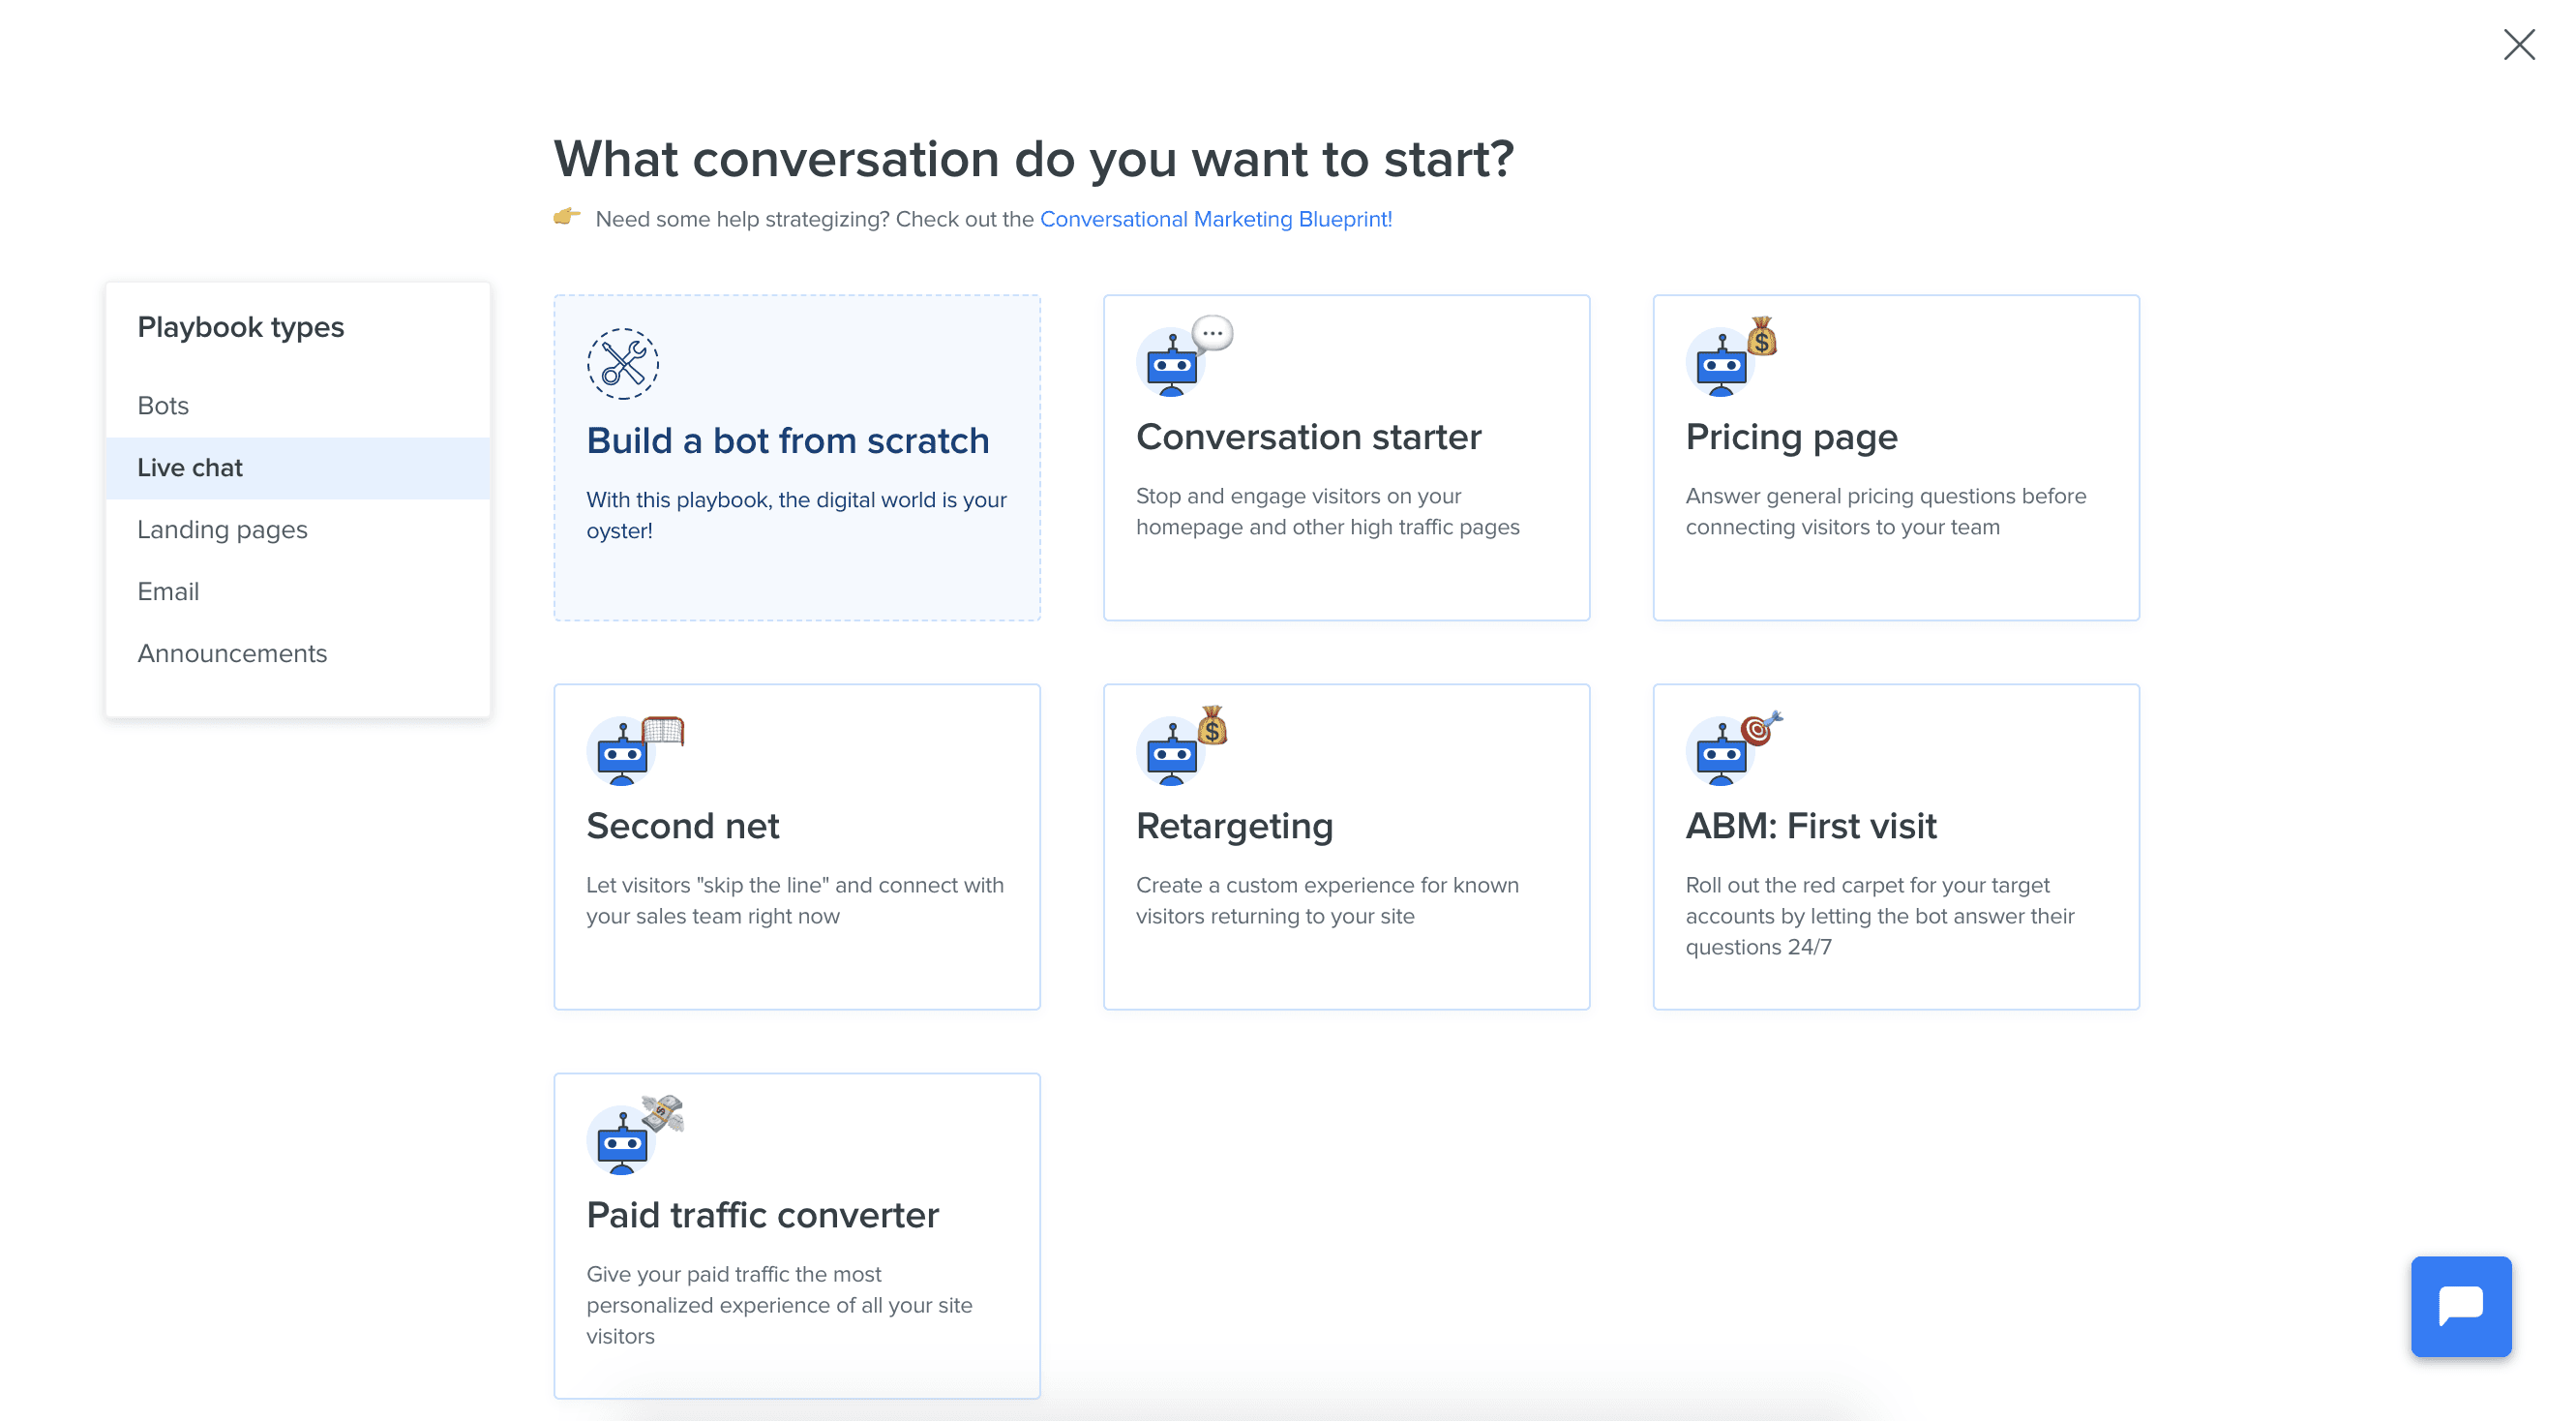Select Live chat playbook type

click(297, 468)
